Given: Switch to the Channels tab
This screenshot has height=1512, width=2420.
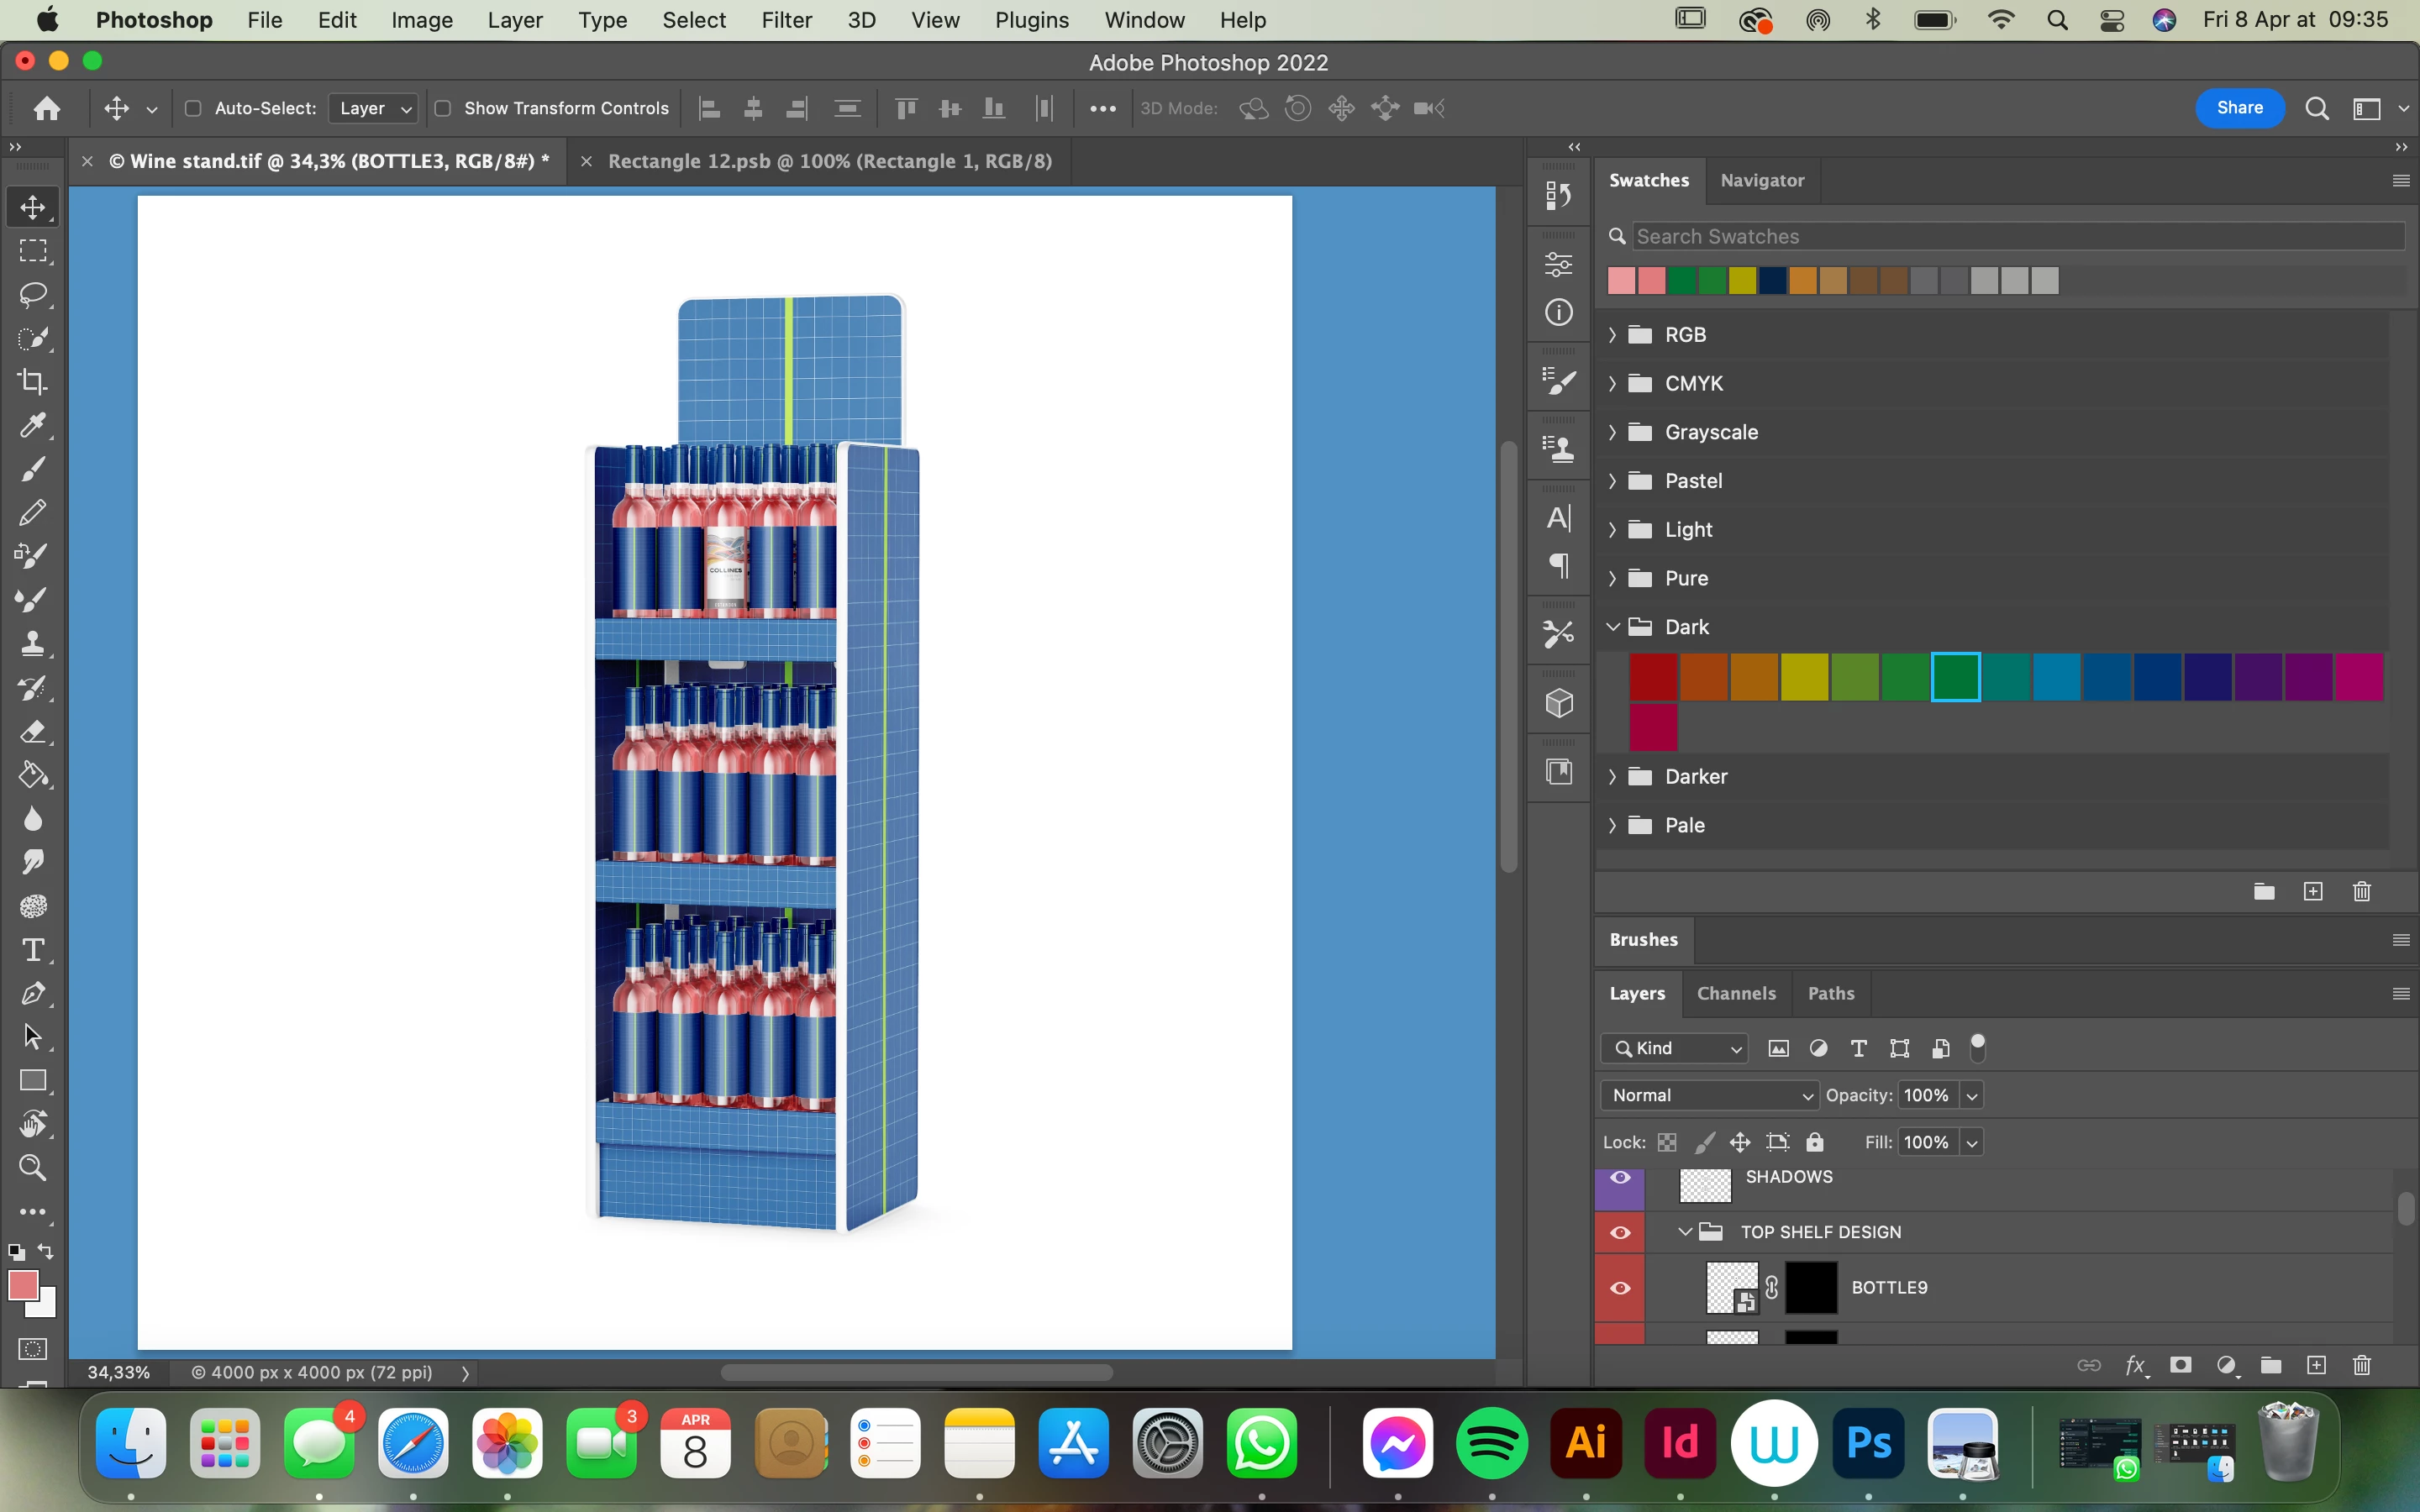Looking at the screenshot, I should [1736, 993].
